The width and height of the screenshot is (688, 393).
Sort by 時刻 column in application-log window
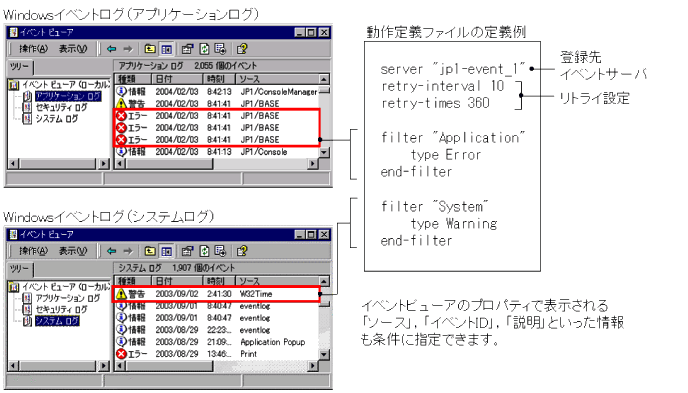219,79
